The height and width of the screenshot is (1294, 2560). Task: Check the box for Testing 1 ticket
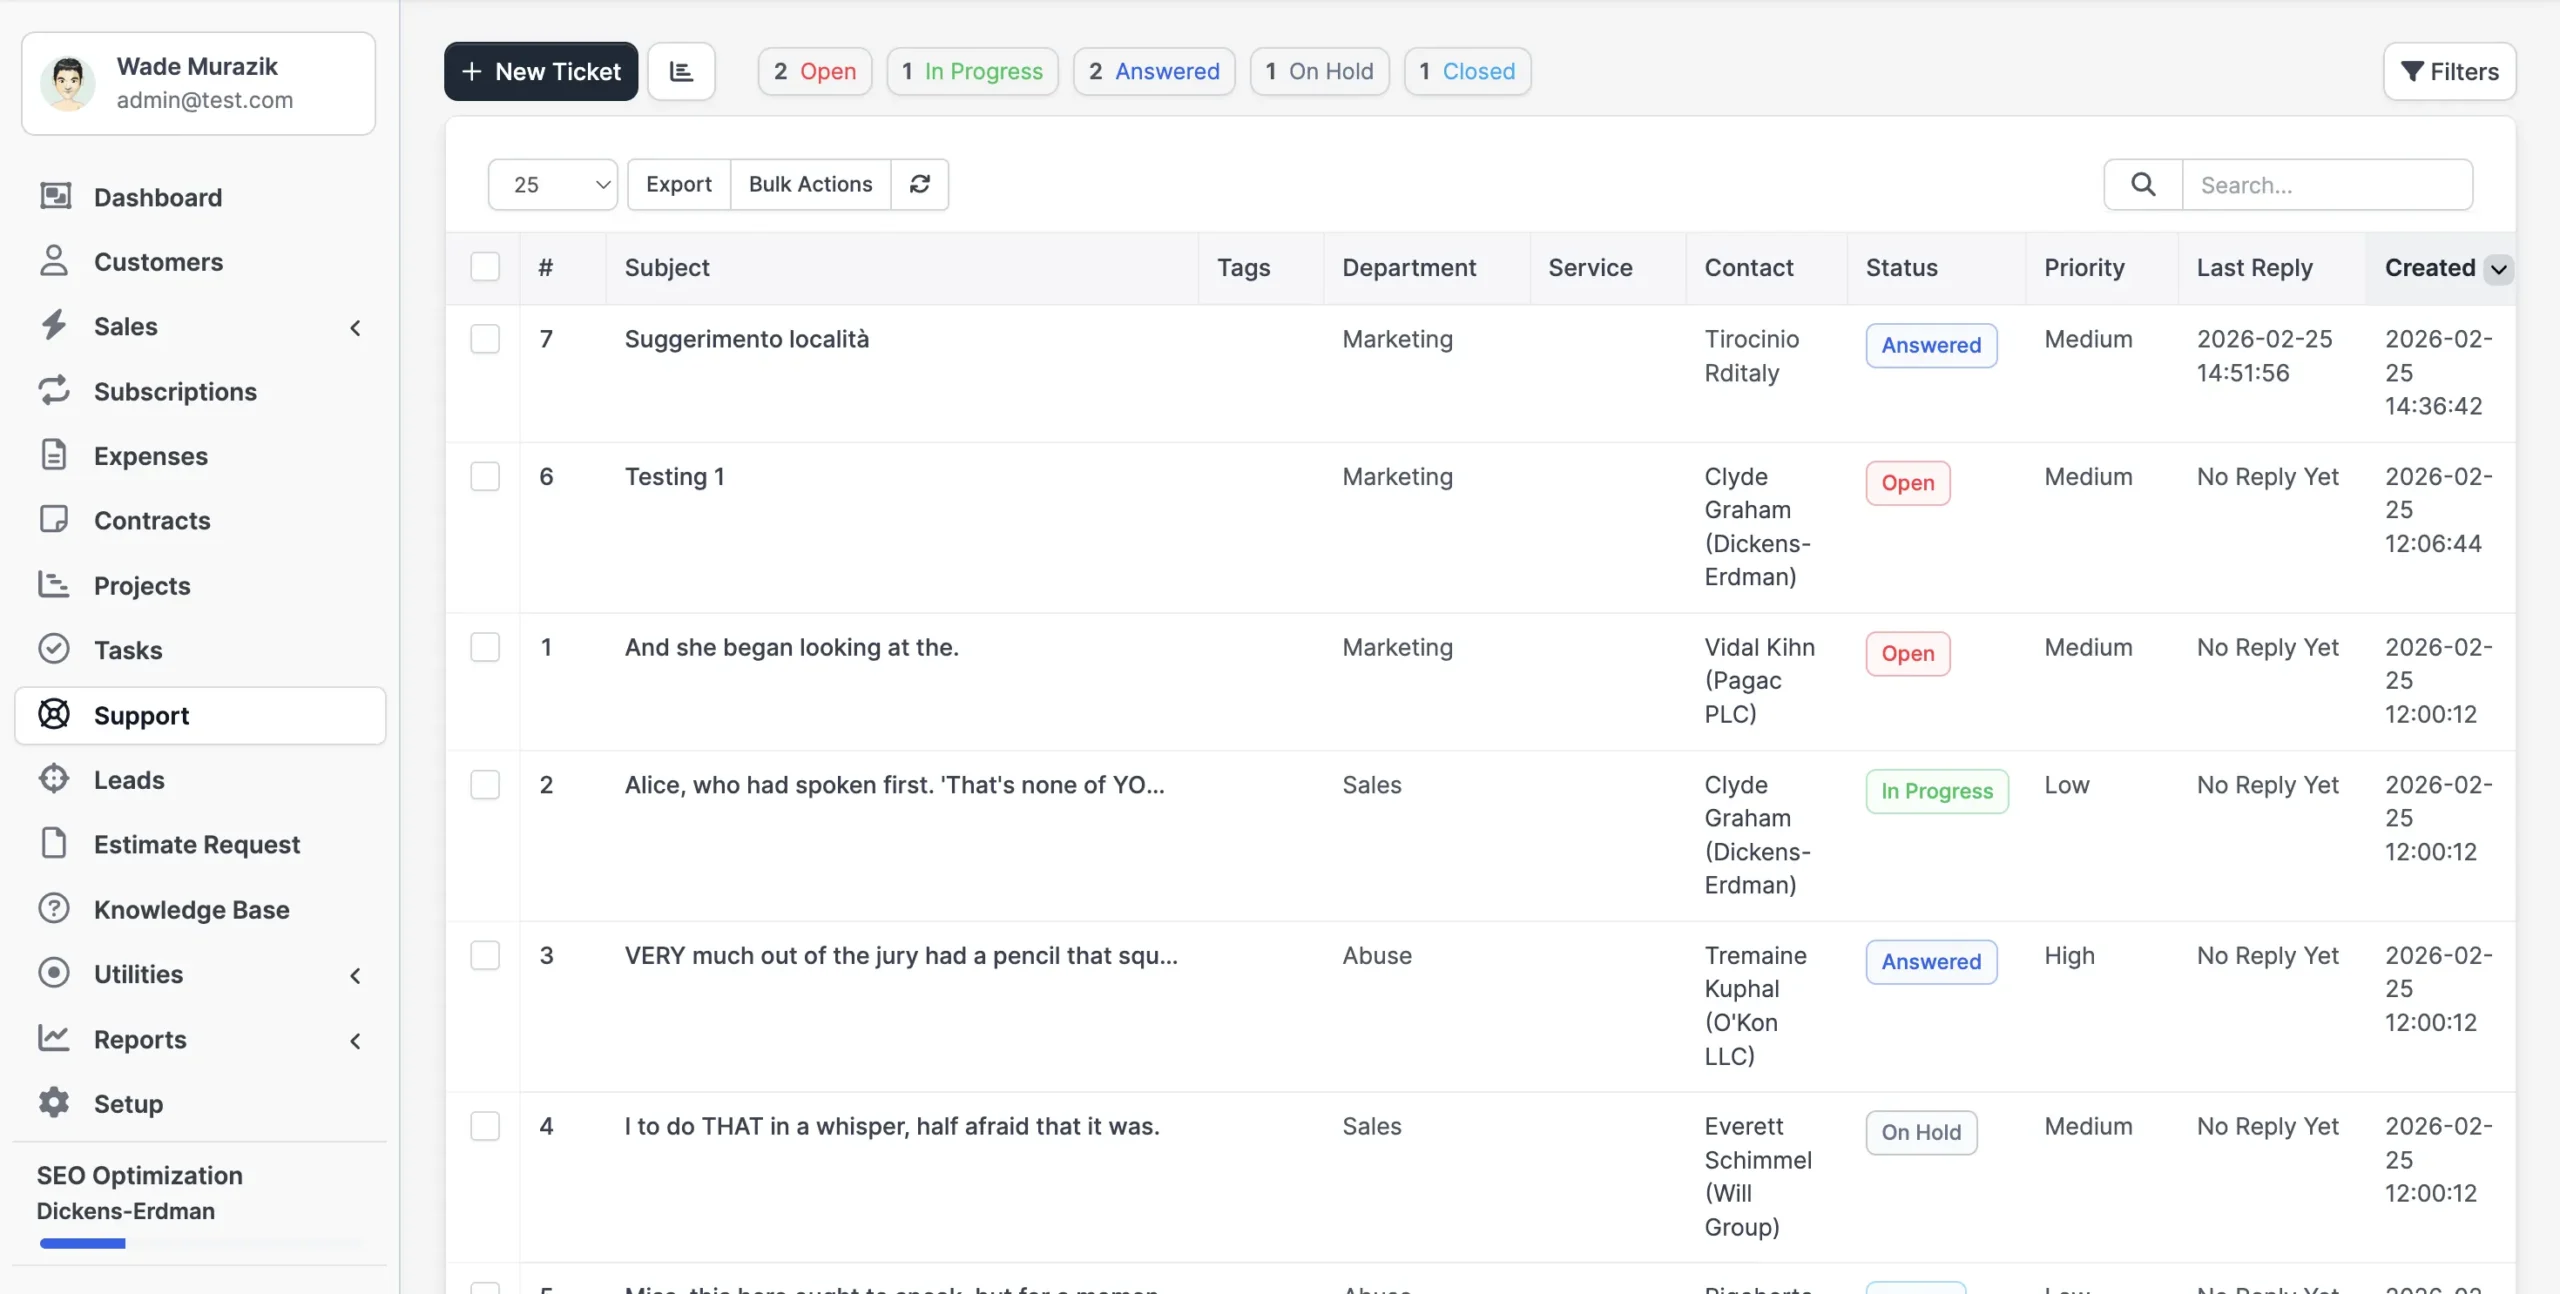click(x=485, y=476)
